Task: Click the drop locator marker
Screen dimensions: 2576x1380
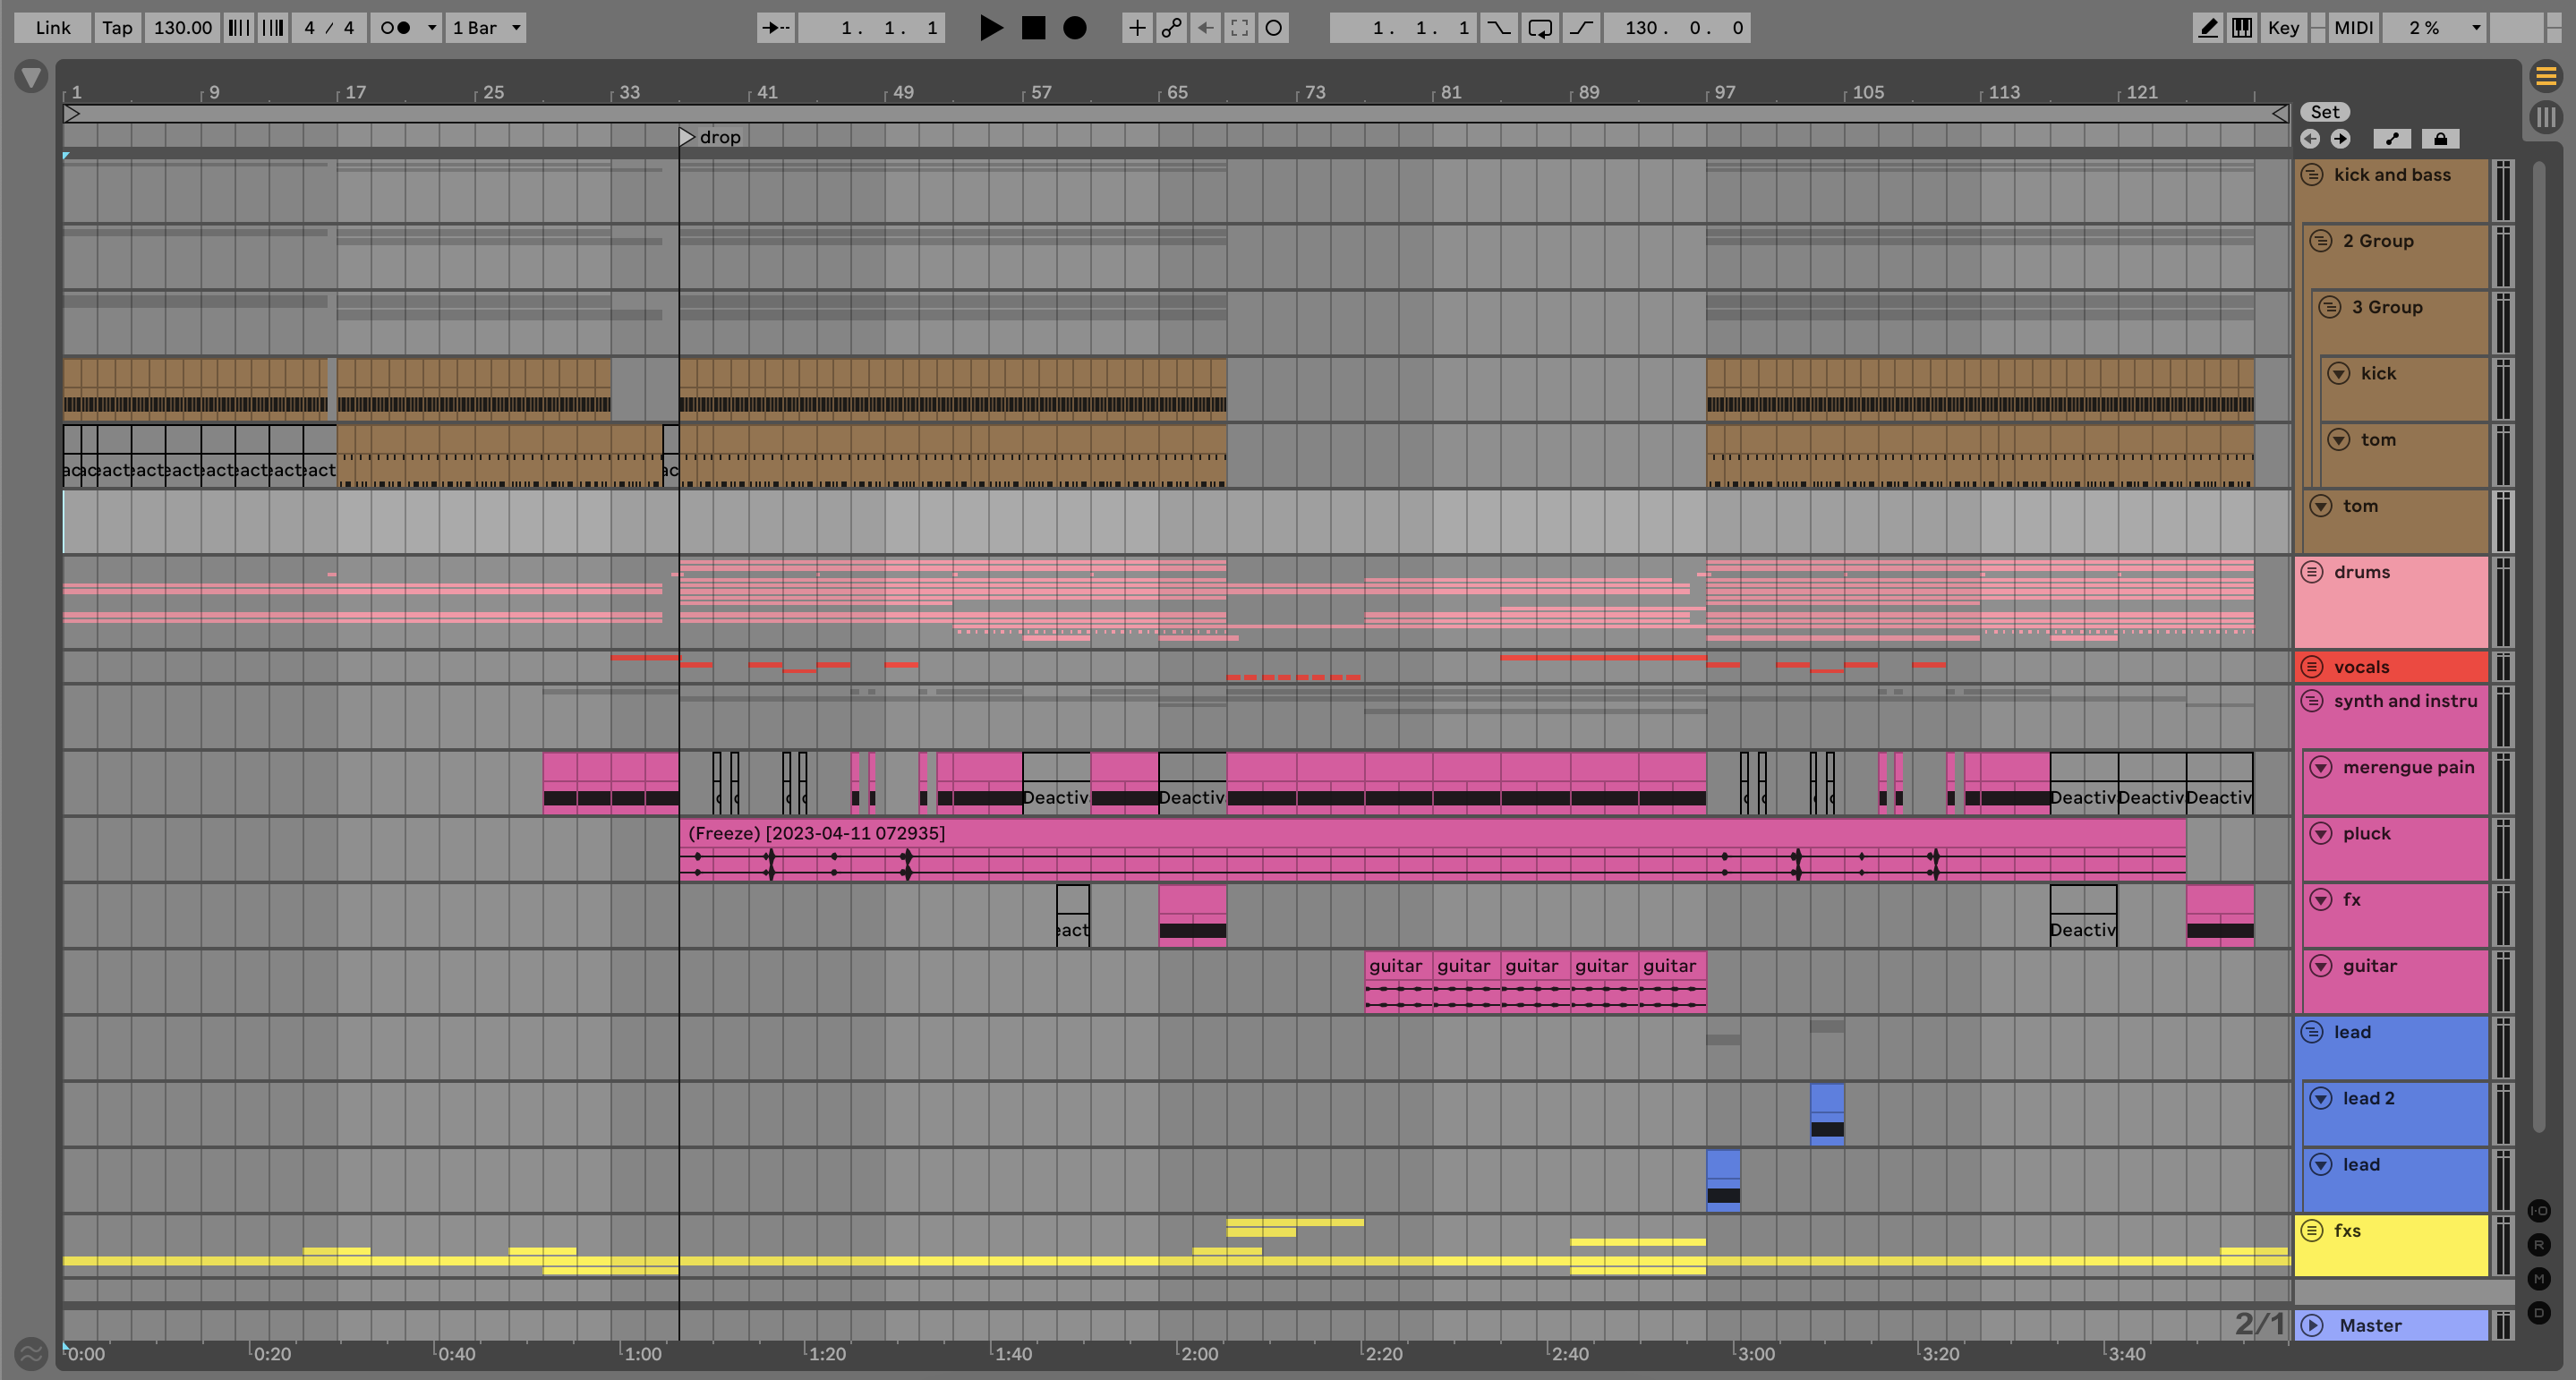Action: point(687,137)
